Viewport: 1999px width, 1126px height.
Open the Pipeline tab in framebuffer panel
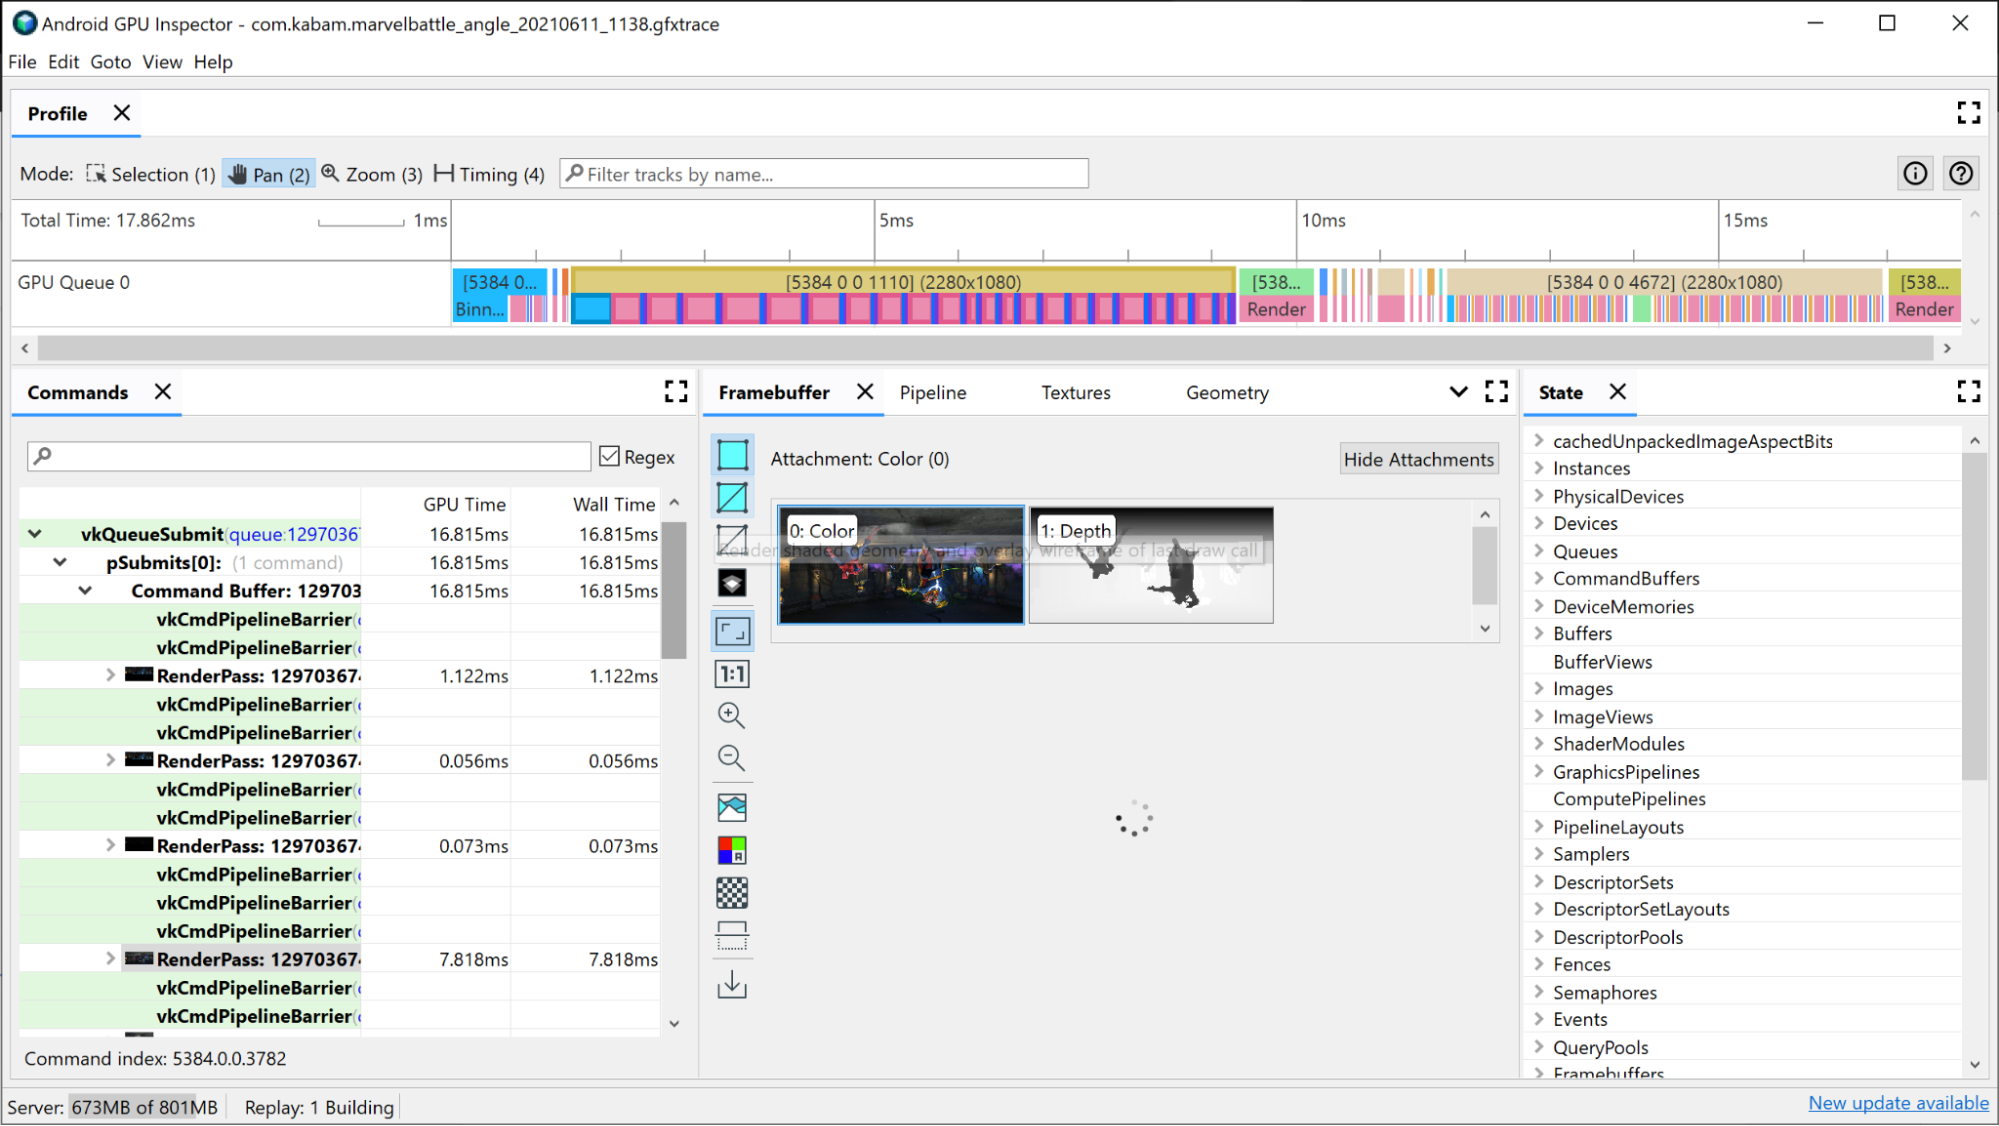point(934,393)
